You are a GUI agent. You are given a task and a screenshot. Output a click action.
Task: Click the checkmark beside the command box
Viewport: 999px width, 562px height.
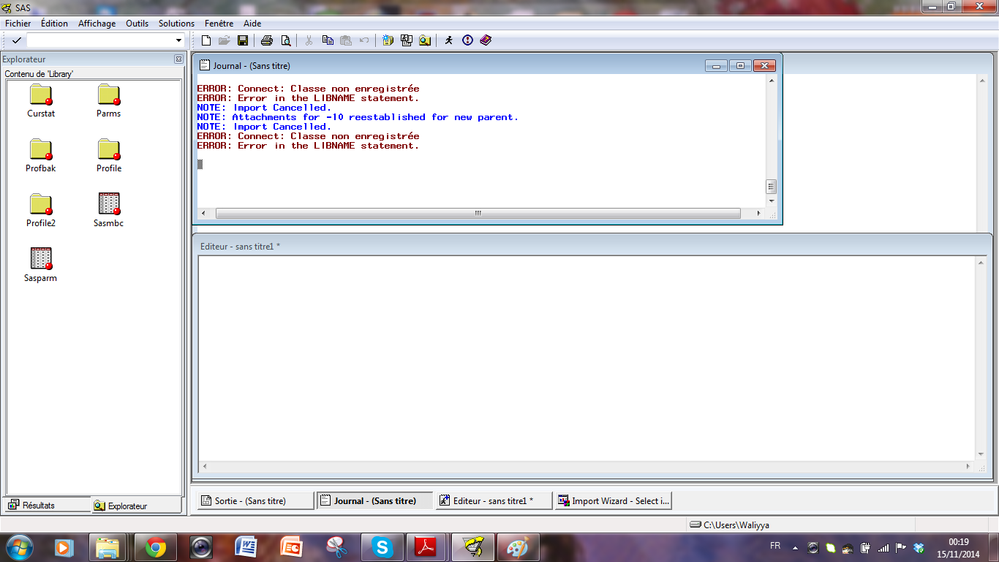[17, 40]
